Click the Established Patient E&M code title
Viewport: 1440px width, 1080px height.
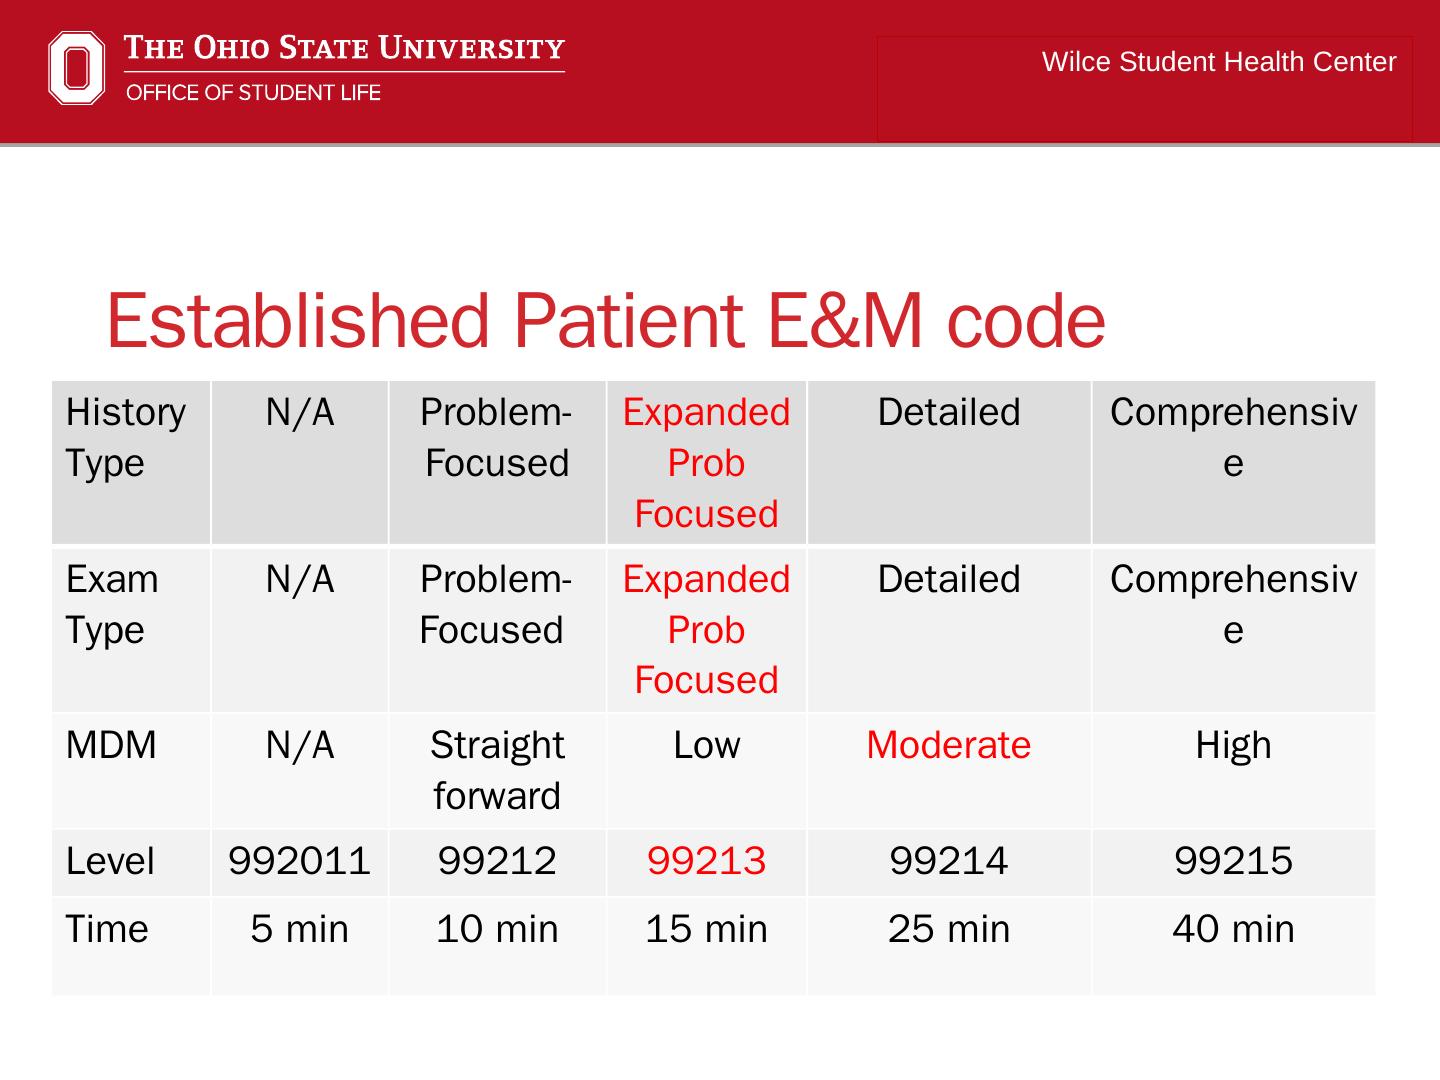[x=605, y=321]
